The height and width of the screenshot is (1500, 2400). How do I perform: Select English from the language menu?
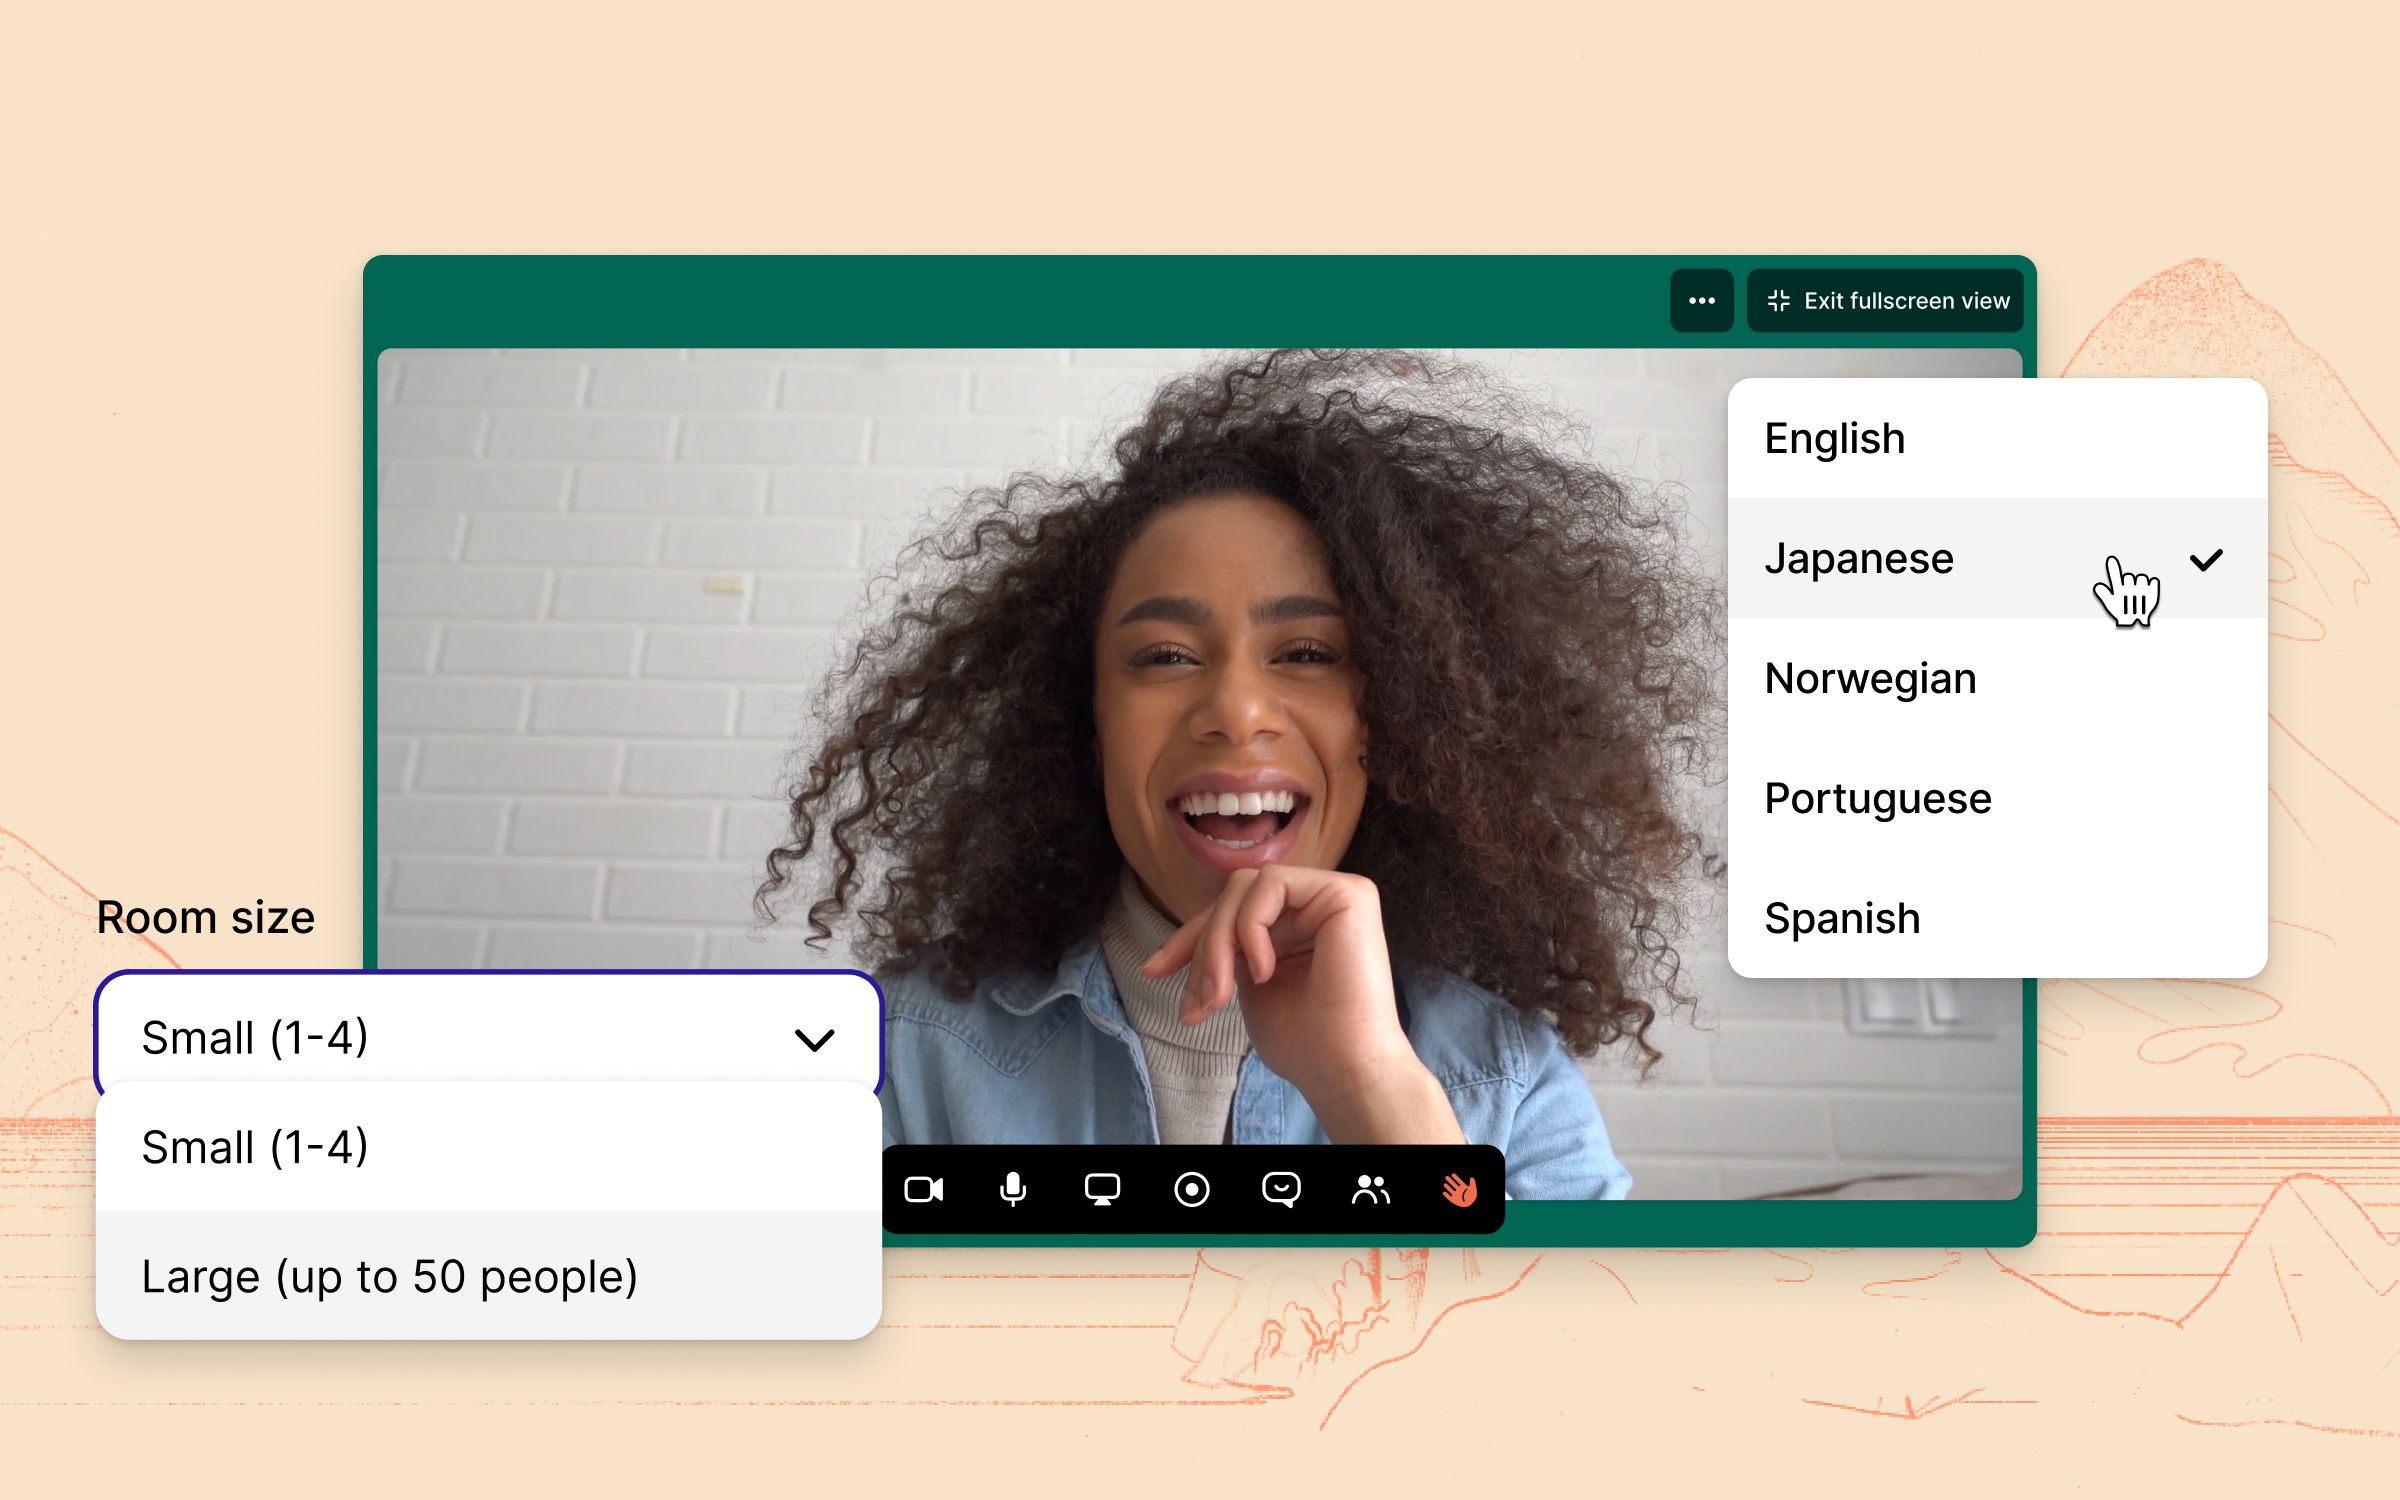click(x=1836, y=437)
